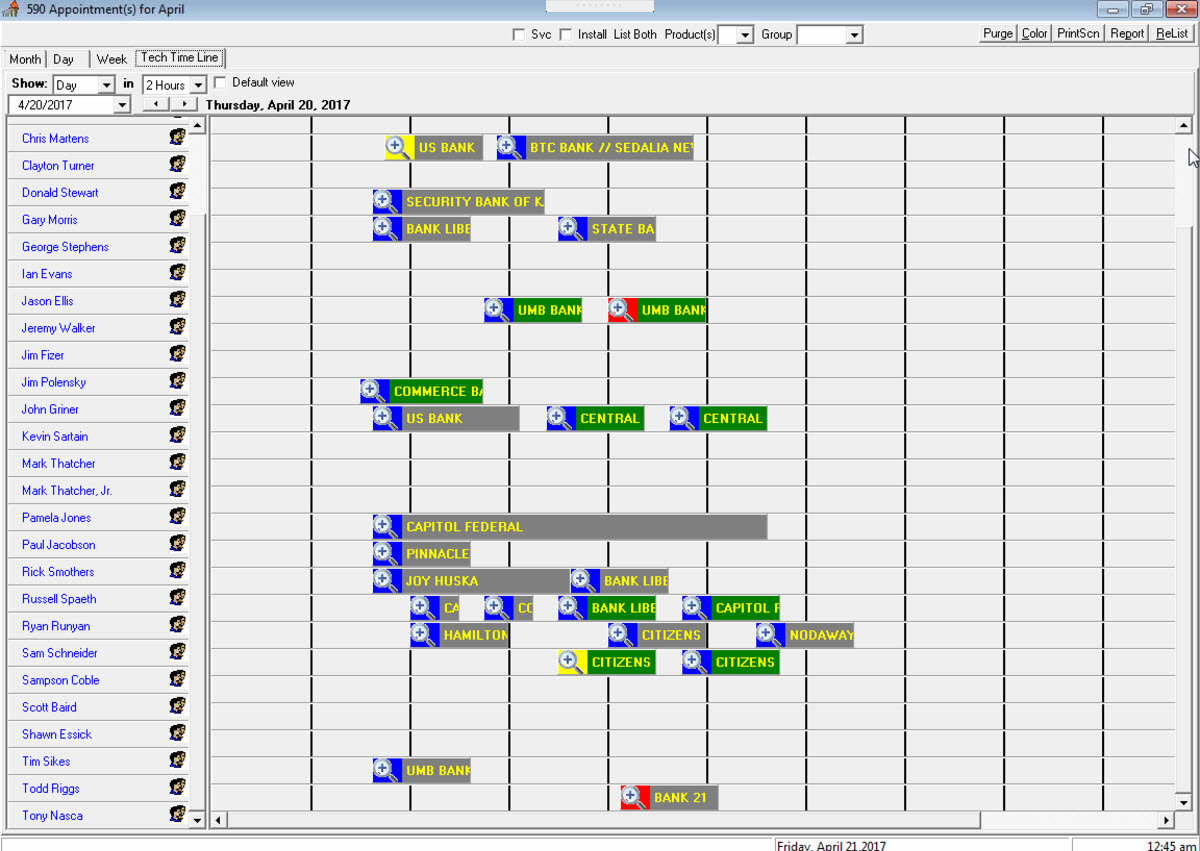Click the Purge button
Image resolution: width=1200 pixels, height=851 pixels.
(x=998, y=33)
